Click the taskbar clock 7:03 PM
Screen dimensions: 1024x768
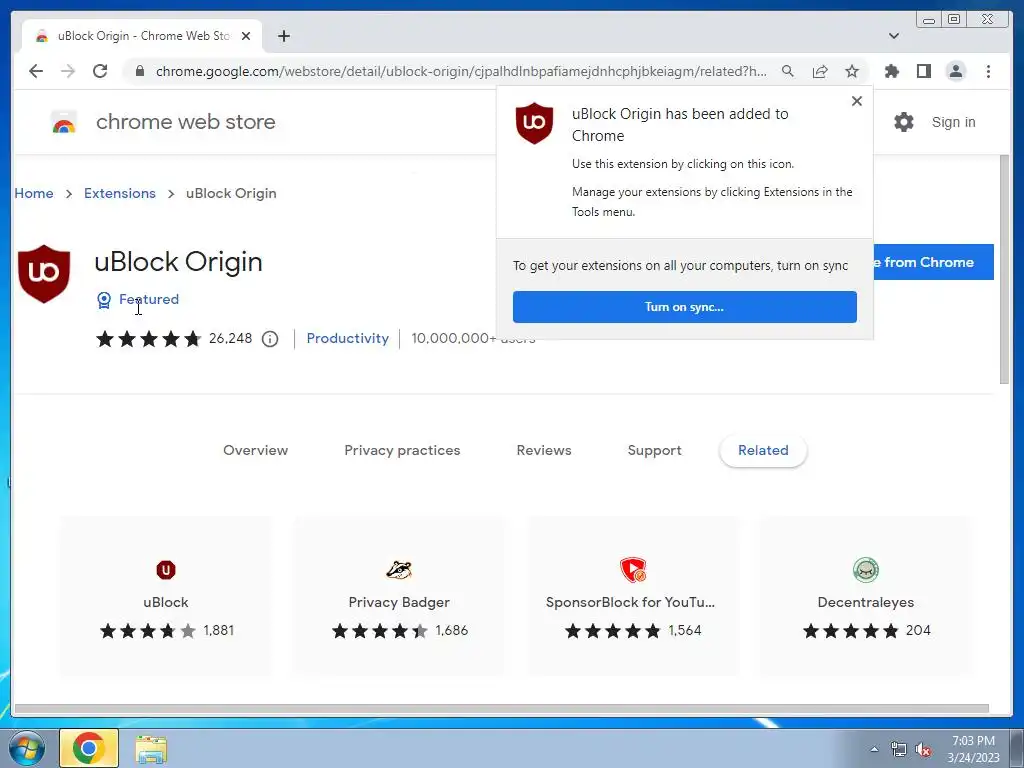point(973,741)
